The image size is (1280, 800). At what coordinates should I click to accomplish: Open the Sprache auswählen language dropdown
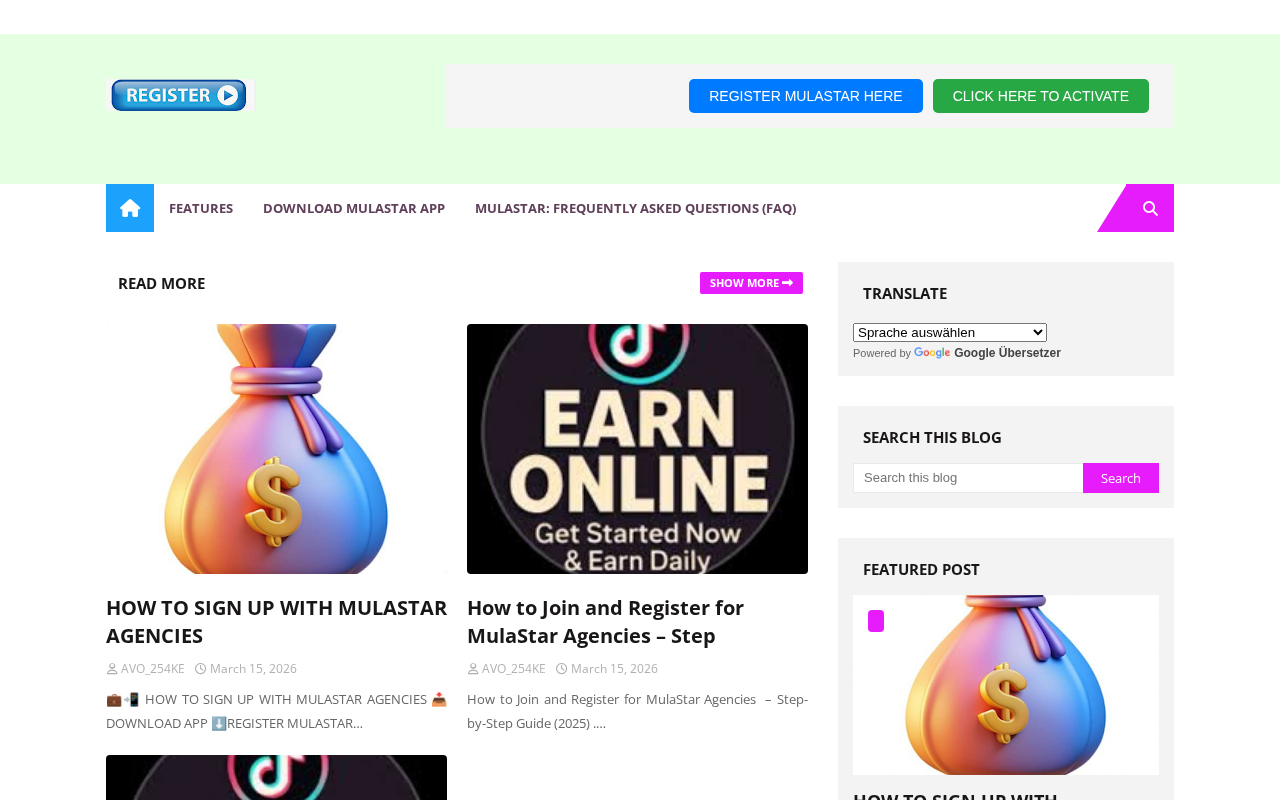point(950,332)
